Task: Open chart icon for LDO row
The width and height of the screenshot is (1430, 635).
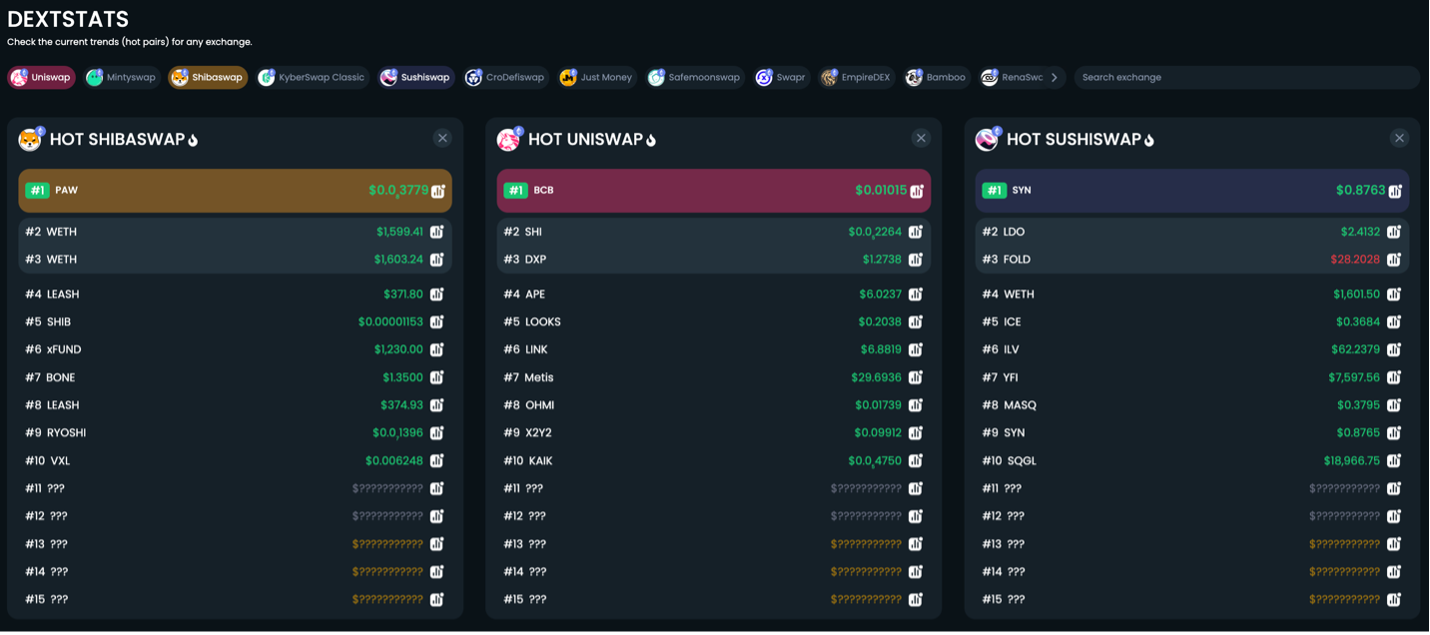Action: [1394, 232]
